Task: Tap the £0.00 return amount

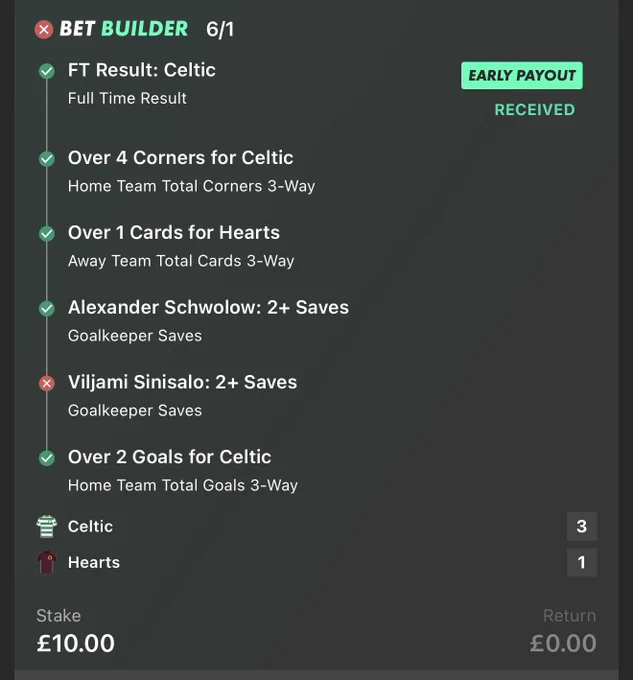Action: (563, 643)
